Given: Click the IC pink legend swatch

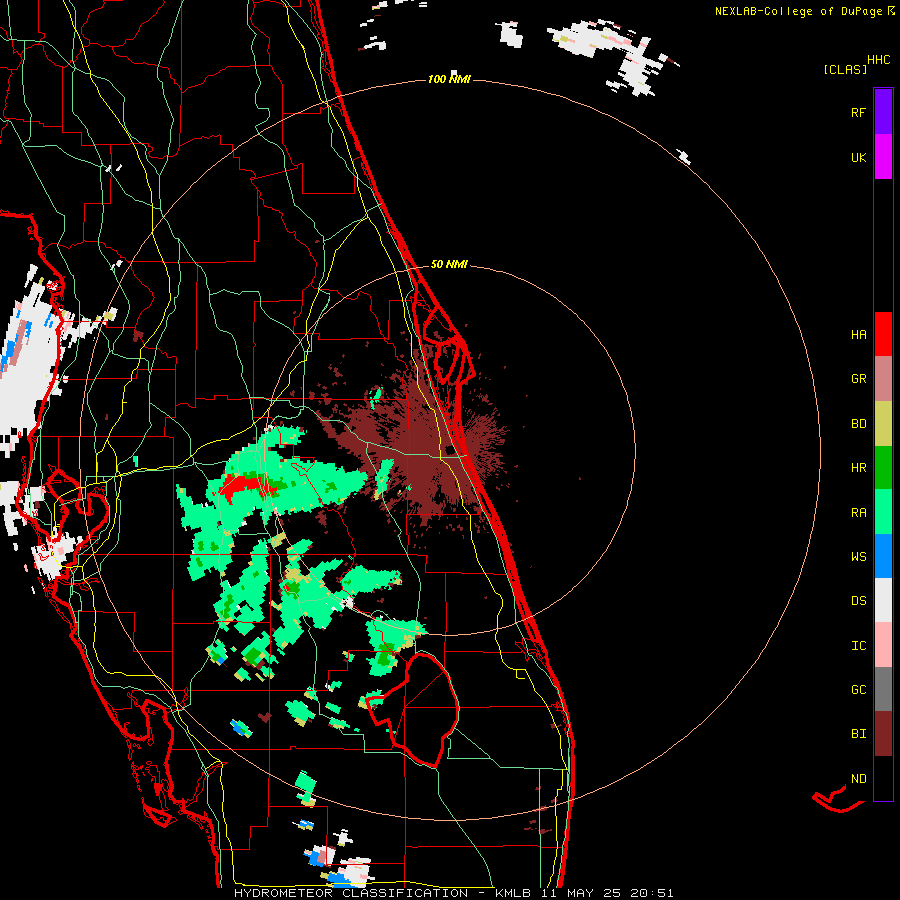Looking at the screenshot, I should pos(883,645).
